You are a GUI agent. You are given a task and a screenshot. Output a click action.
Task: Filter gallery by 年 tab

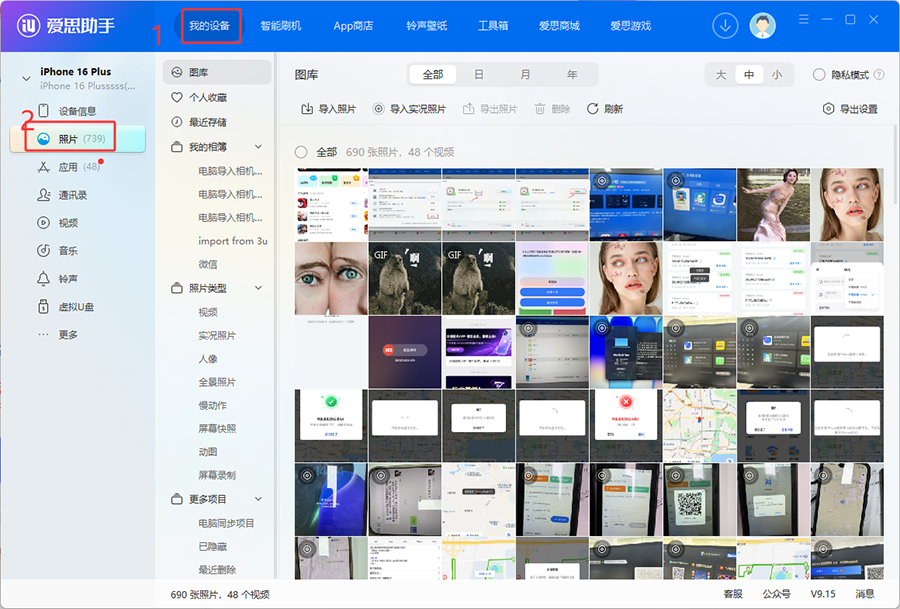[572, 75]
